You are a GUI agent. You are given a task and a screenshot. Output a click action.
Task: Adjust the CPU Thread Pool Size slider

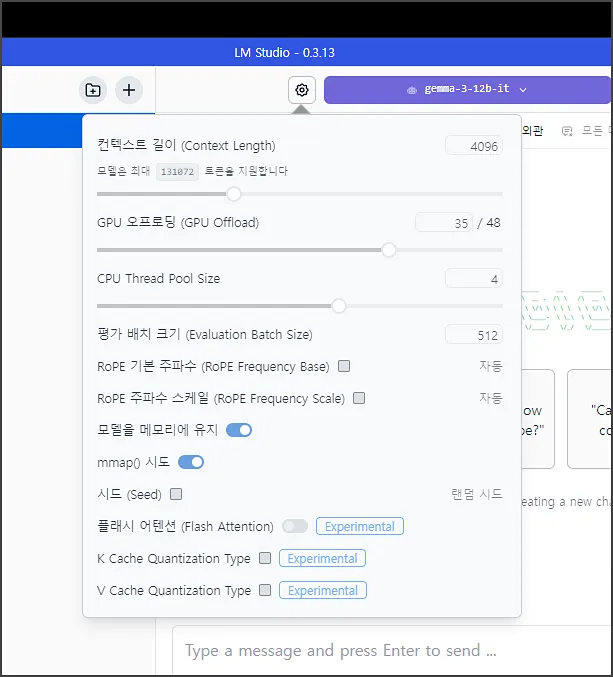coord(339,306)
